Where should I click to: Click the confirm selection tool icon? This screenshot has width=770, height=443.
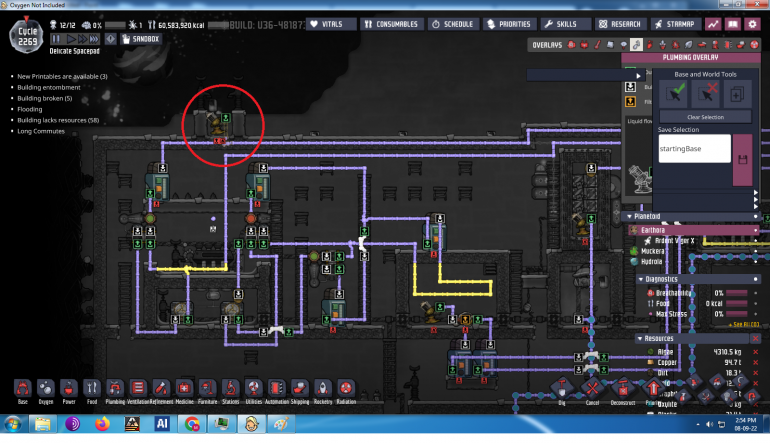point(674,93)
